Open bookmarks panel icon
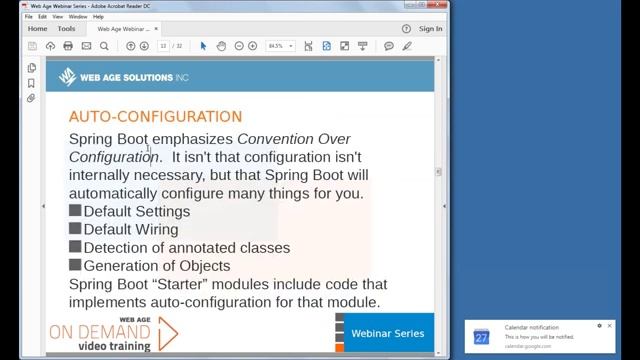 tap(31, 83)
